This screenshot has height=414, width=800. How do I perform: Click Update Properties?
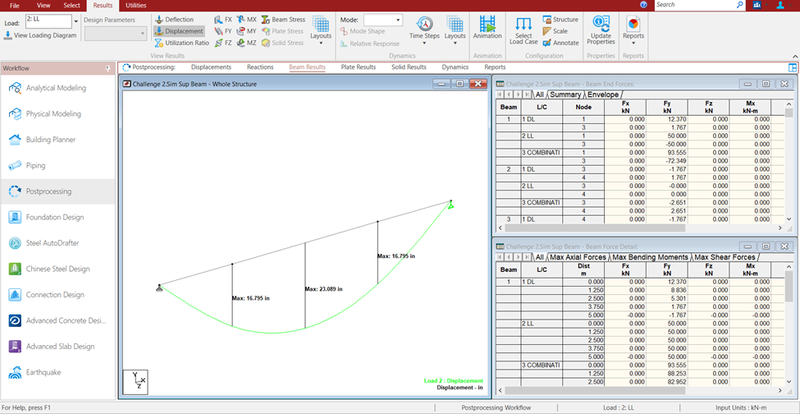coord(601,30)
